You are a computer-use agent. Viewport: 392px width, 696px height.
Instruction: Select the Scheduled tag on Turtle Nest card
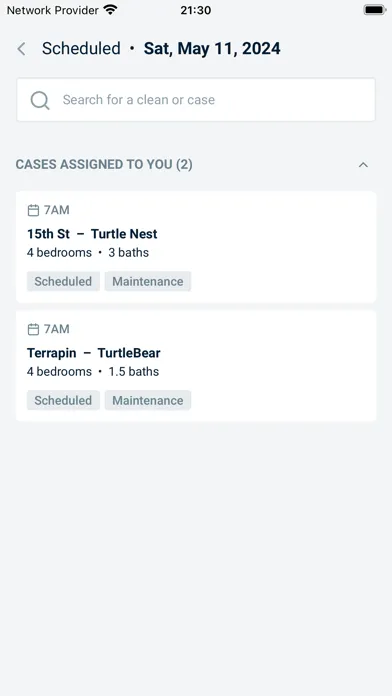click(x=63, y=281)
